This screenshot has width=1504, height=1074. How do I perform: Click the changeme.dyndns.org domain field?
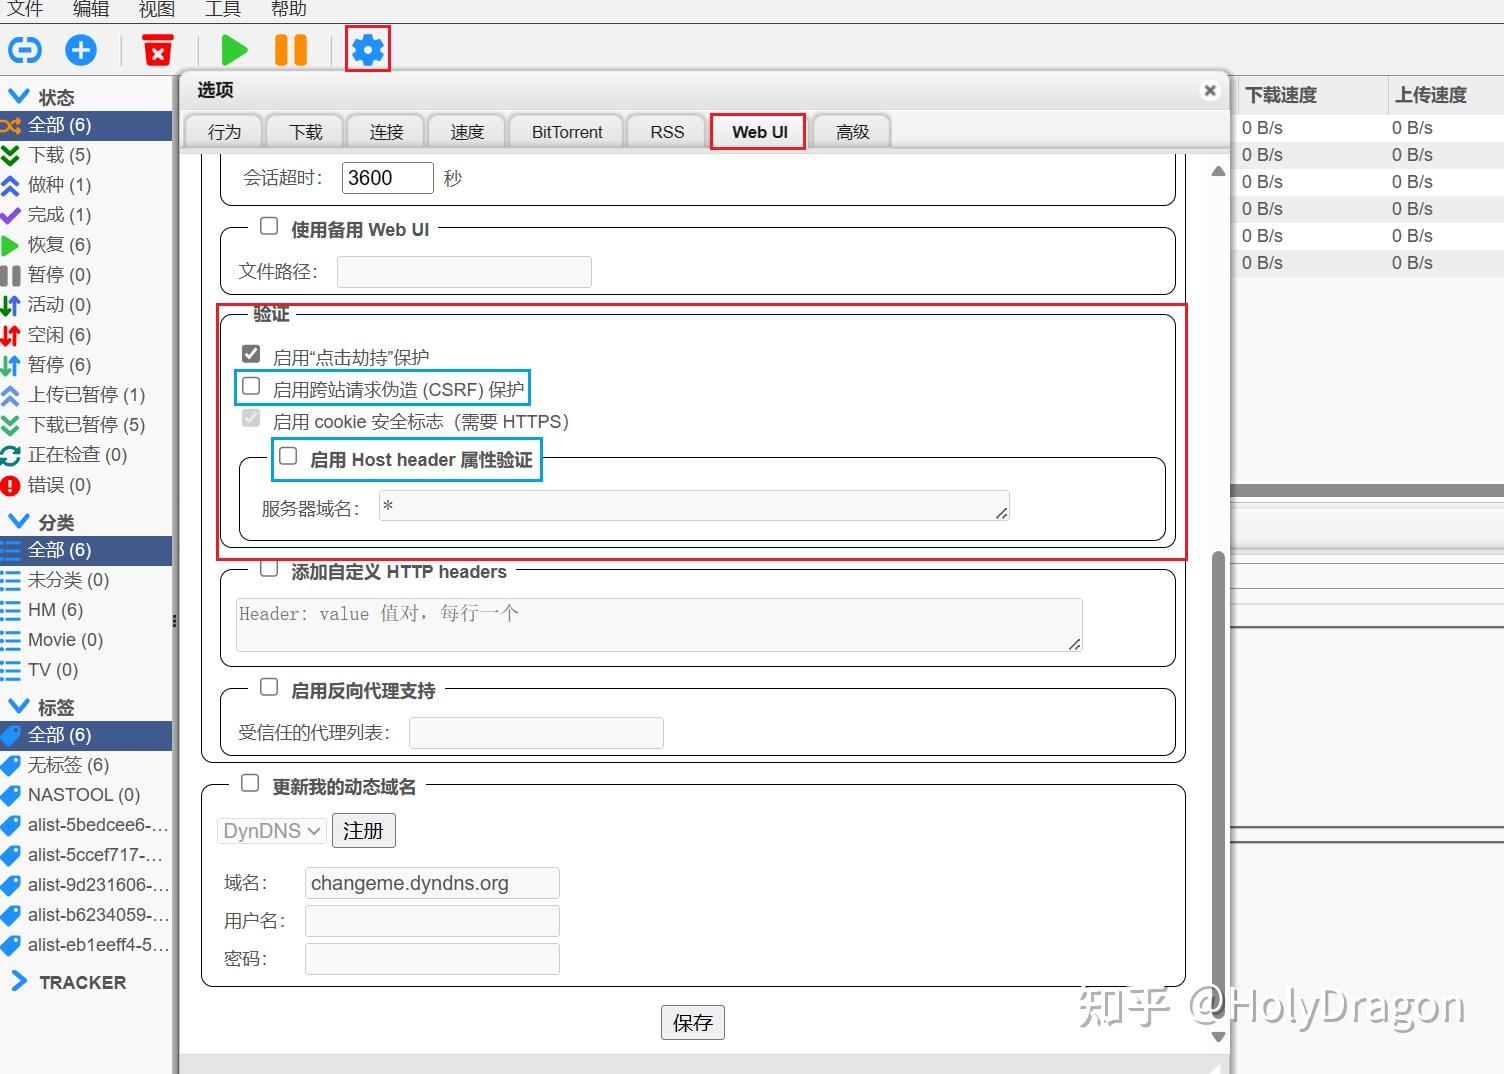tap(431, 882)
